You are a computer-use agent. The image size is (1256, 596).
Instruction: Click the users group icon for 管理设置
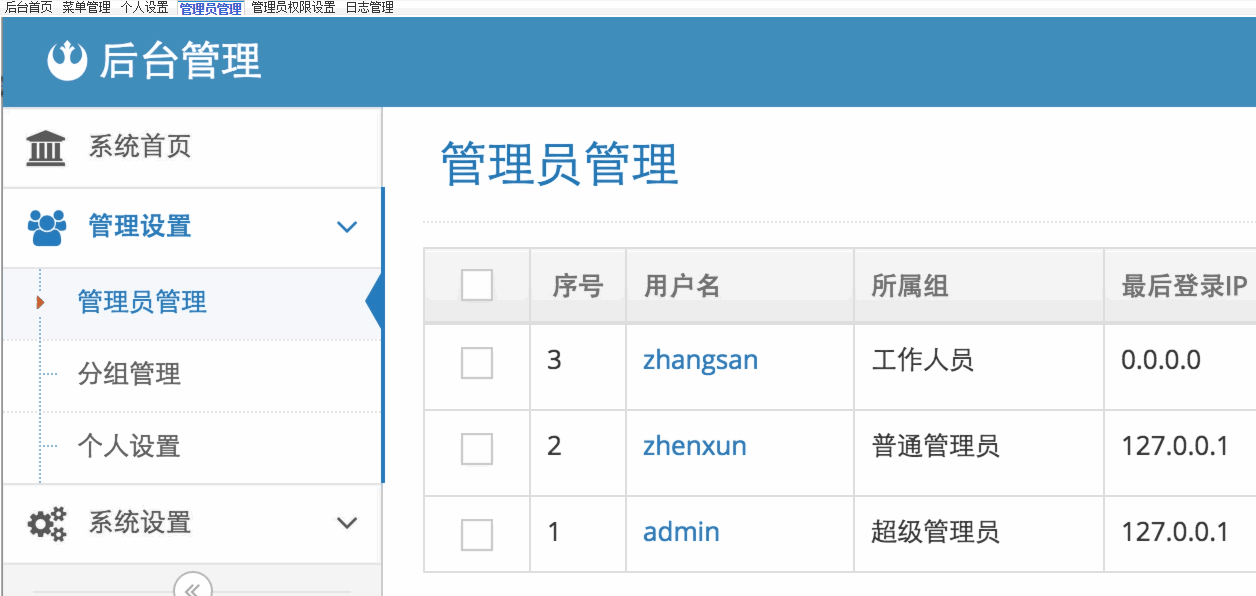[x=47, y=227]
